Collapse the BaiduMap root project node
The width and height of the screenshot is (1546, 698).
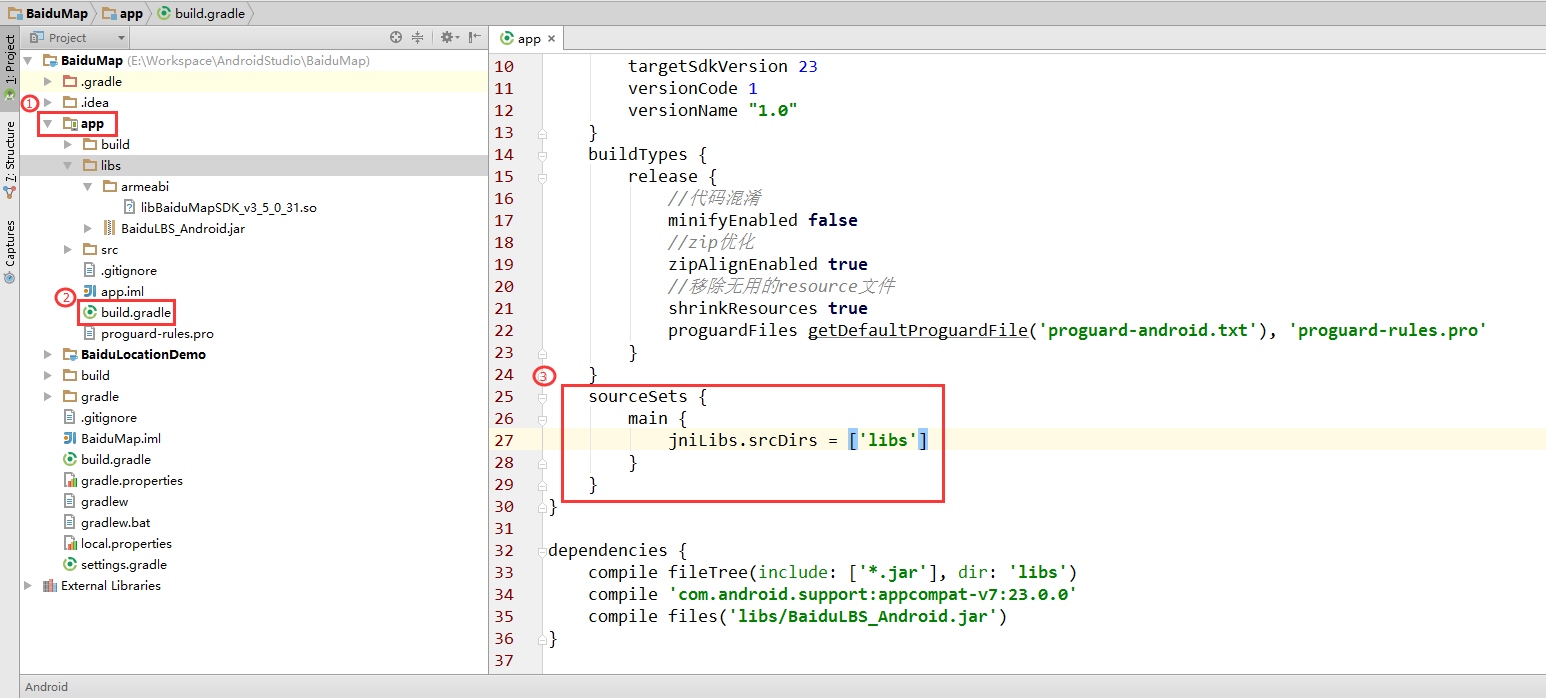(x=28, y=61)
